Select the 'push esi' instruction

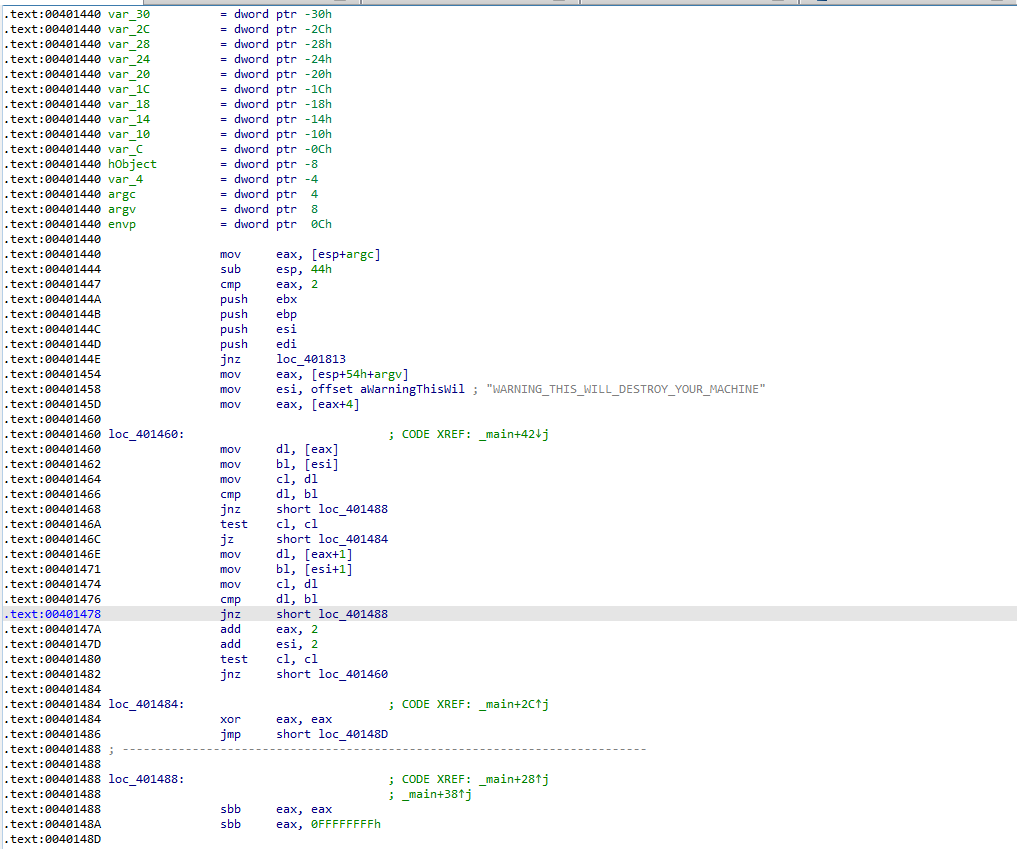tap(258, 329)
